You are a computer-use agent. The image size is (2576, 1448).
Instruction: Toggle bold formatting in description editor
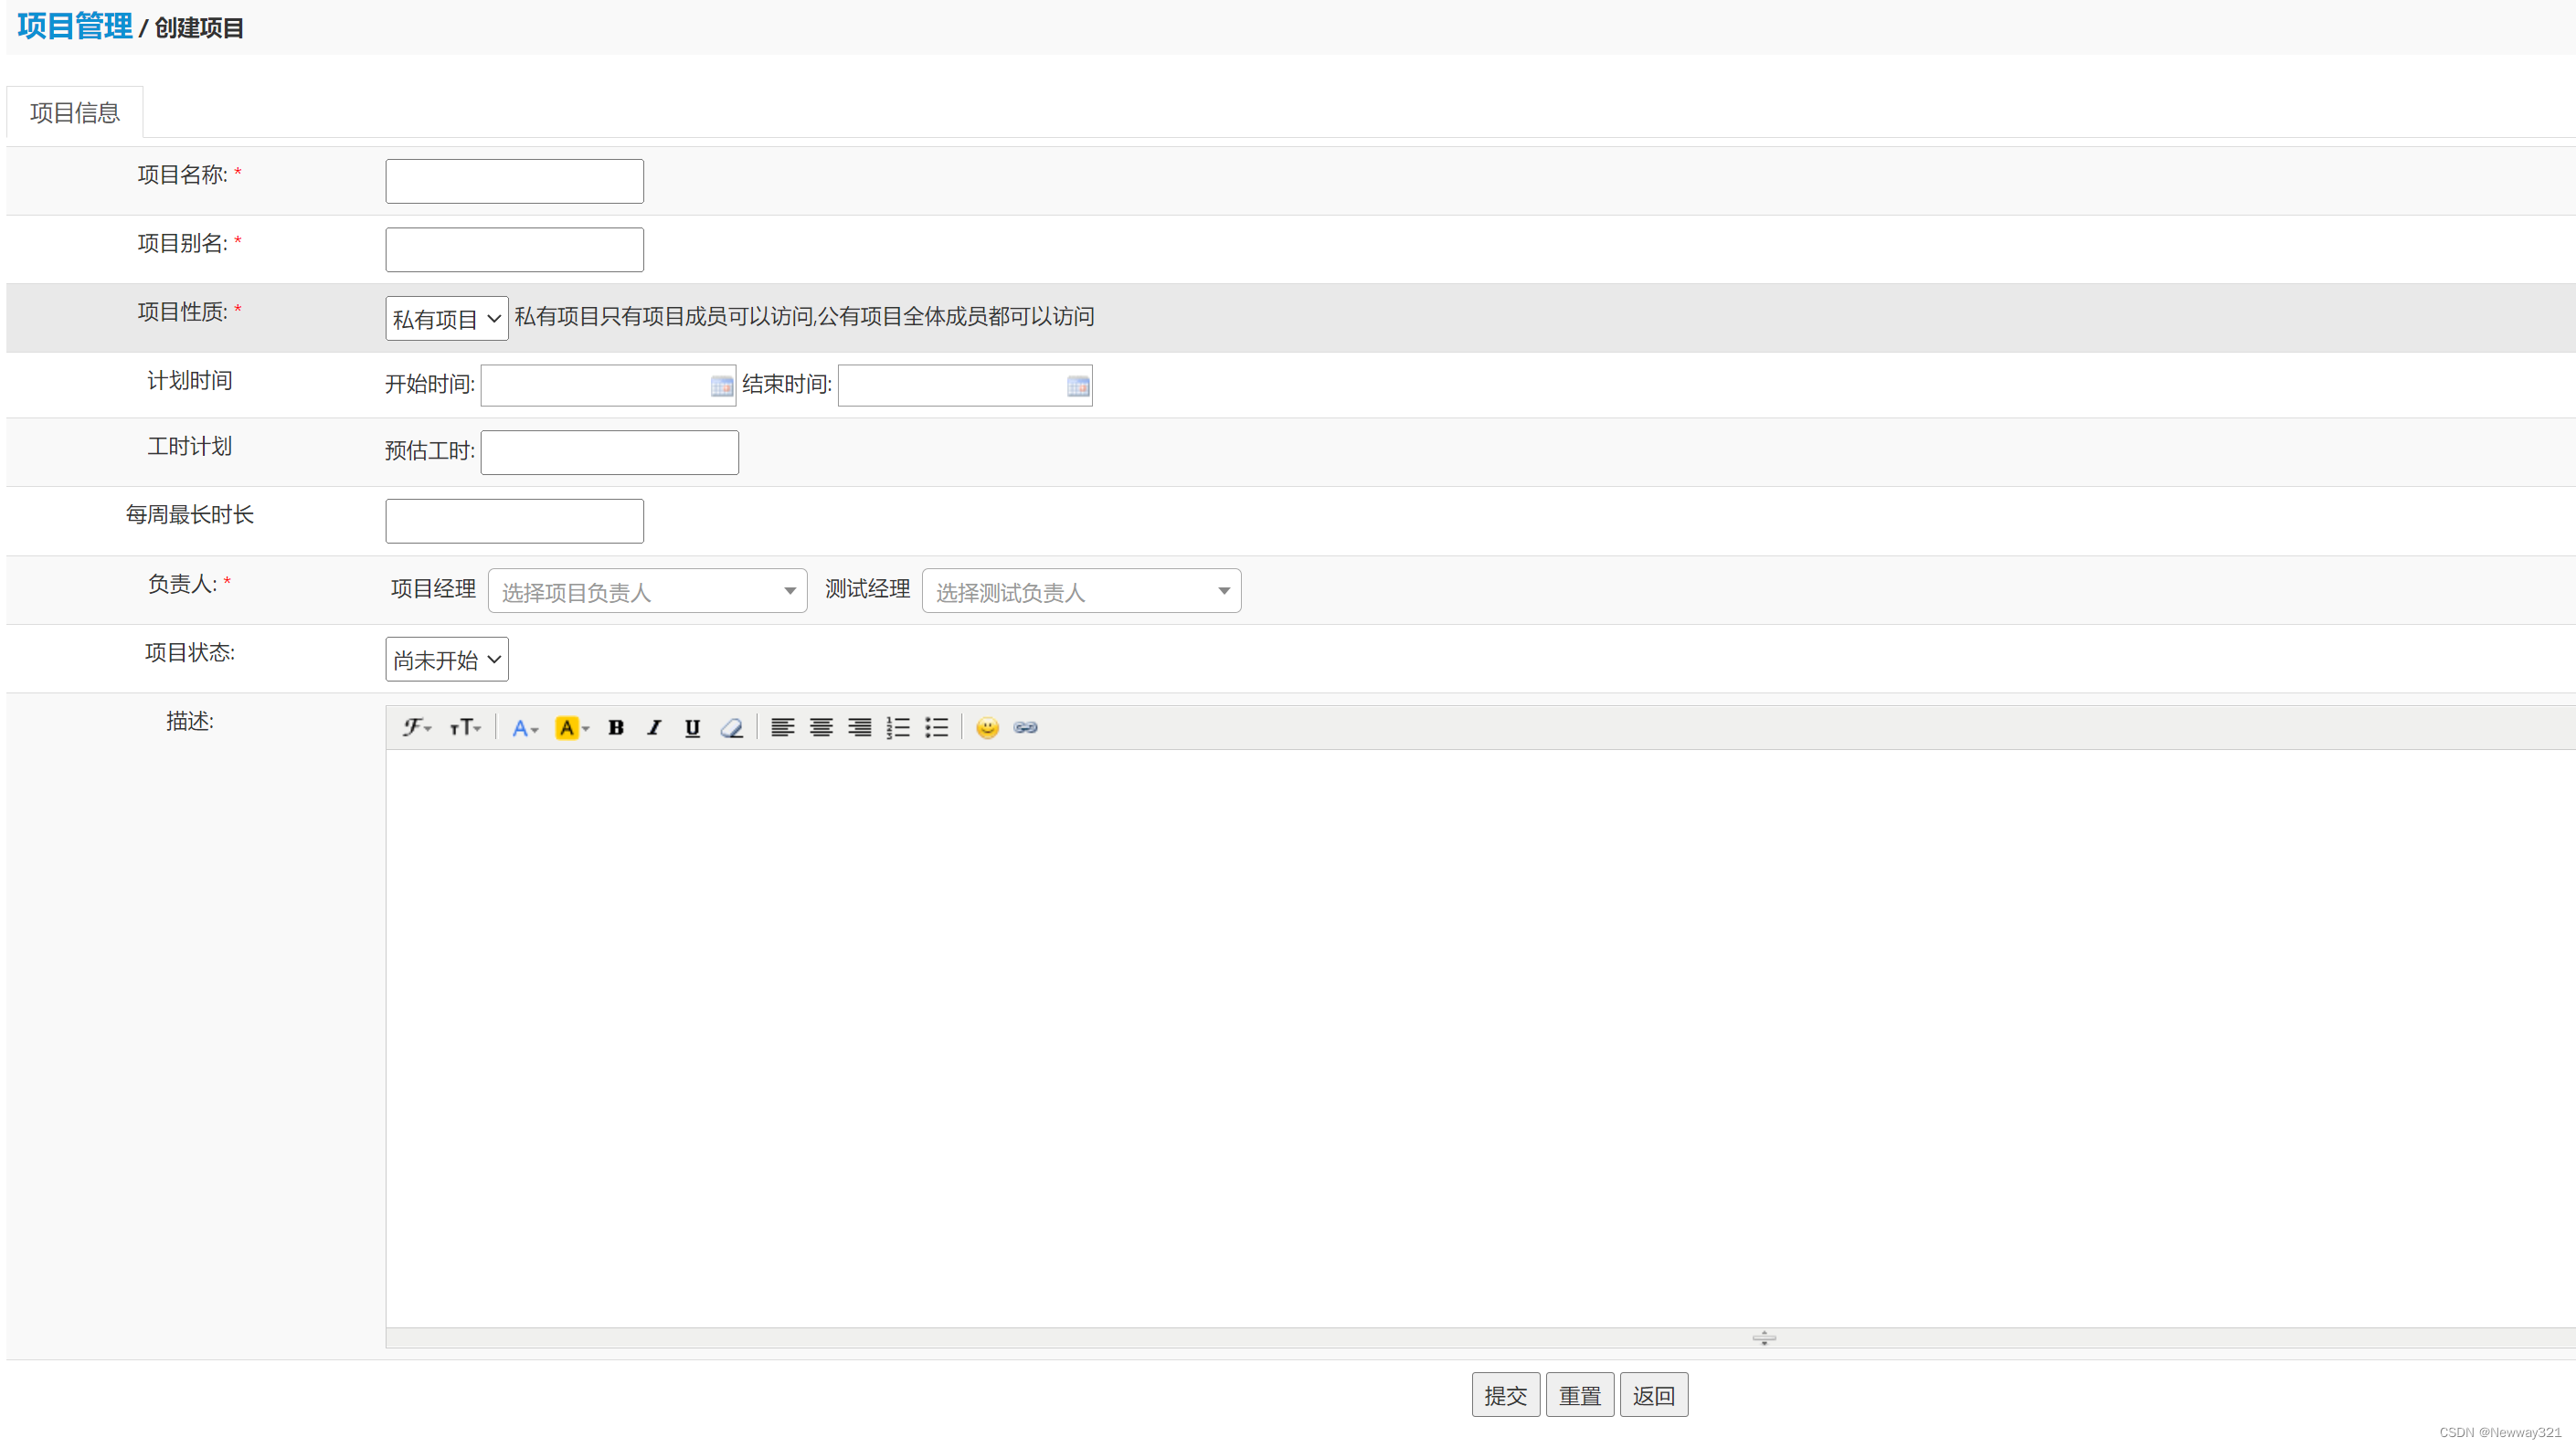tap(616, 728)
